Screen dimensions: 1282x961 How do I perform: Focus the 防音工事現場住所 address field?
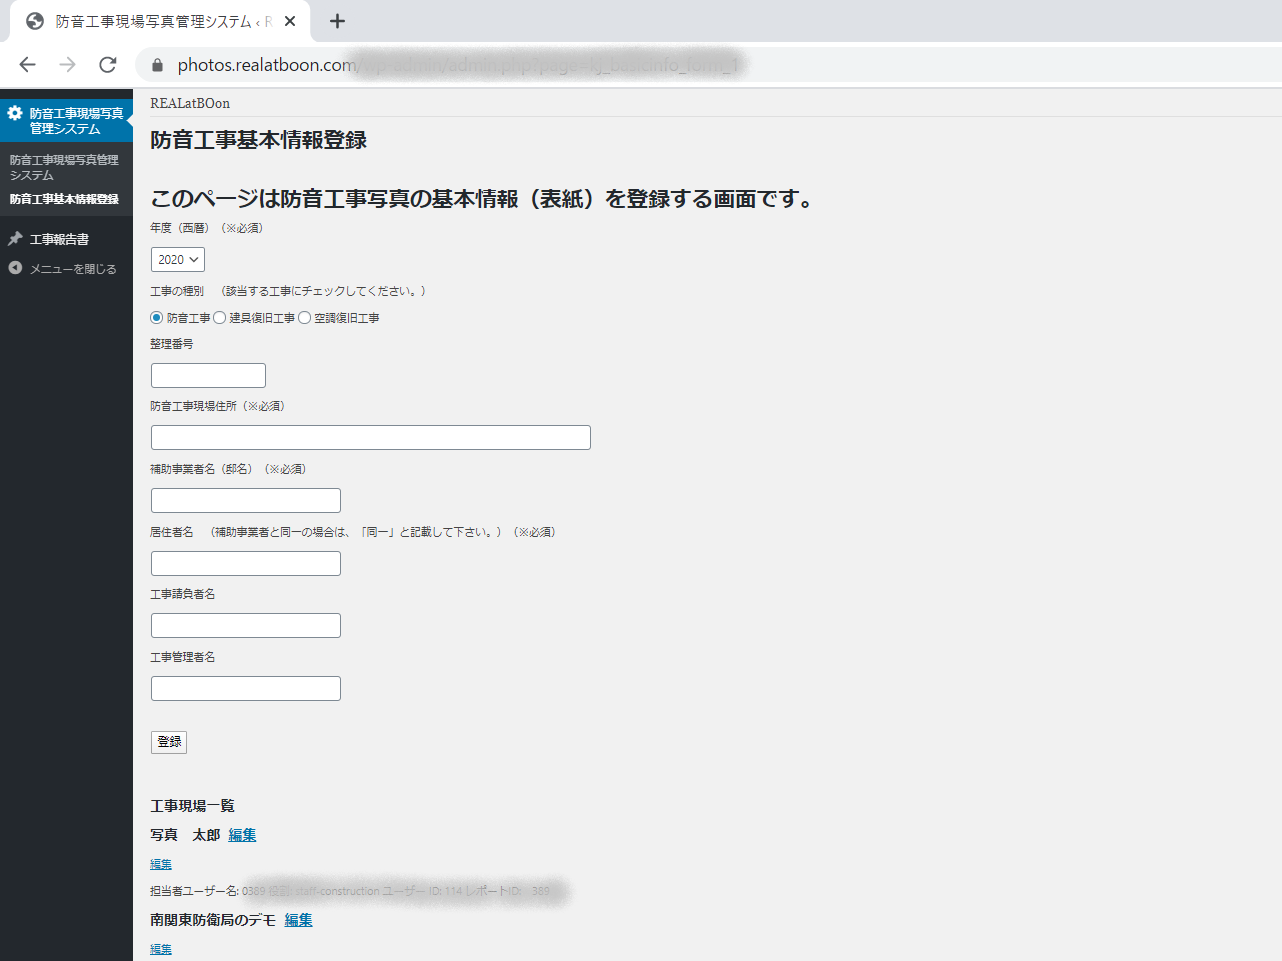(x=370, y=437)
